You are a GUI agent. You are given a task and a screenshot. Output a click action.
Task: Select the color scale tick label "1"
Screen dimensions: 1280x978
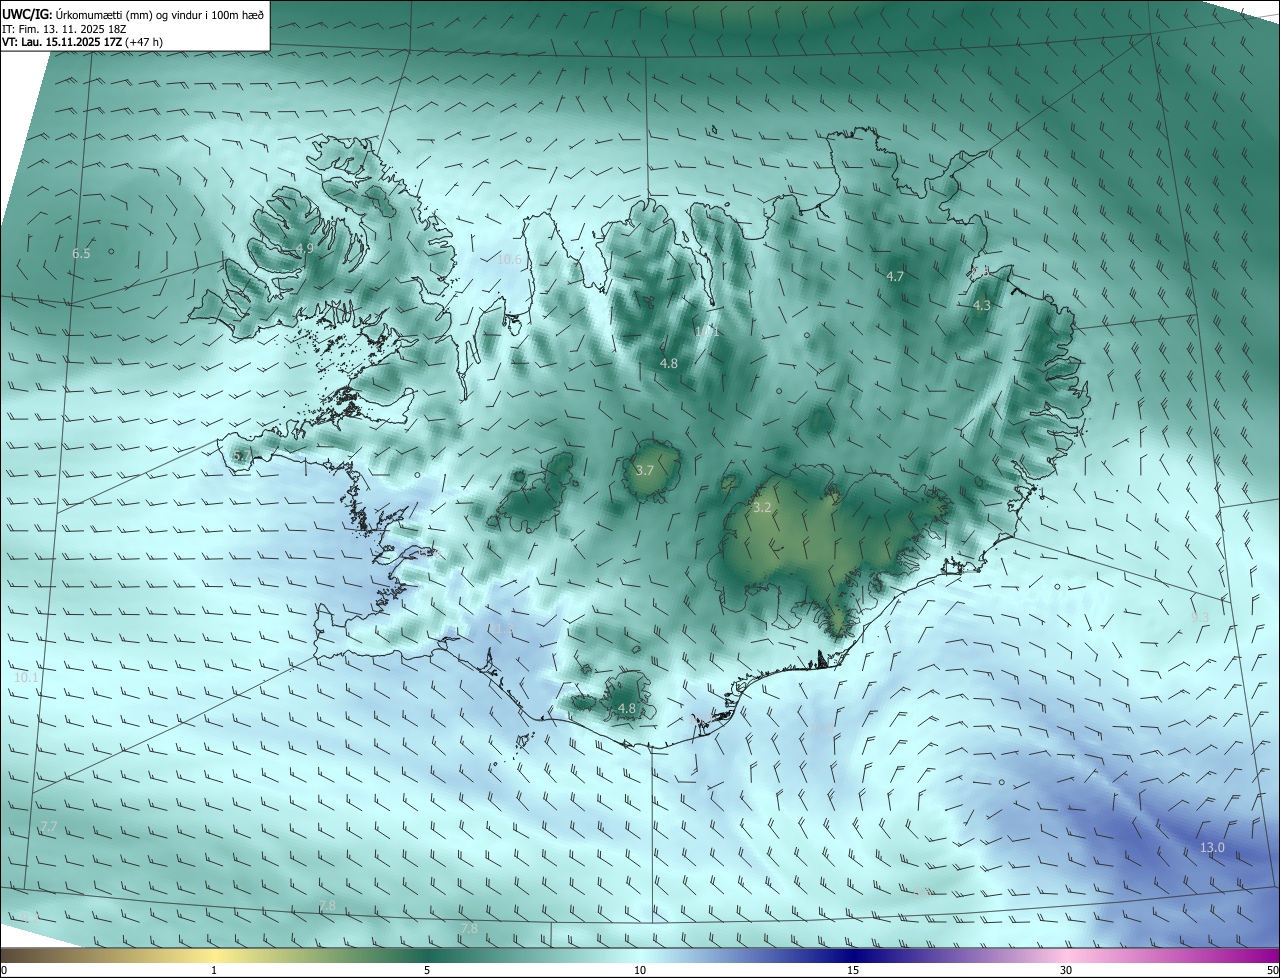point(214,970)
